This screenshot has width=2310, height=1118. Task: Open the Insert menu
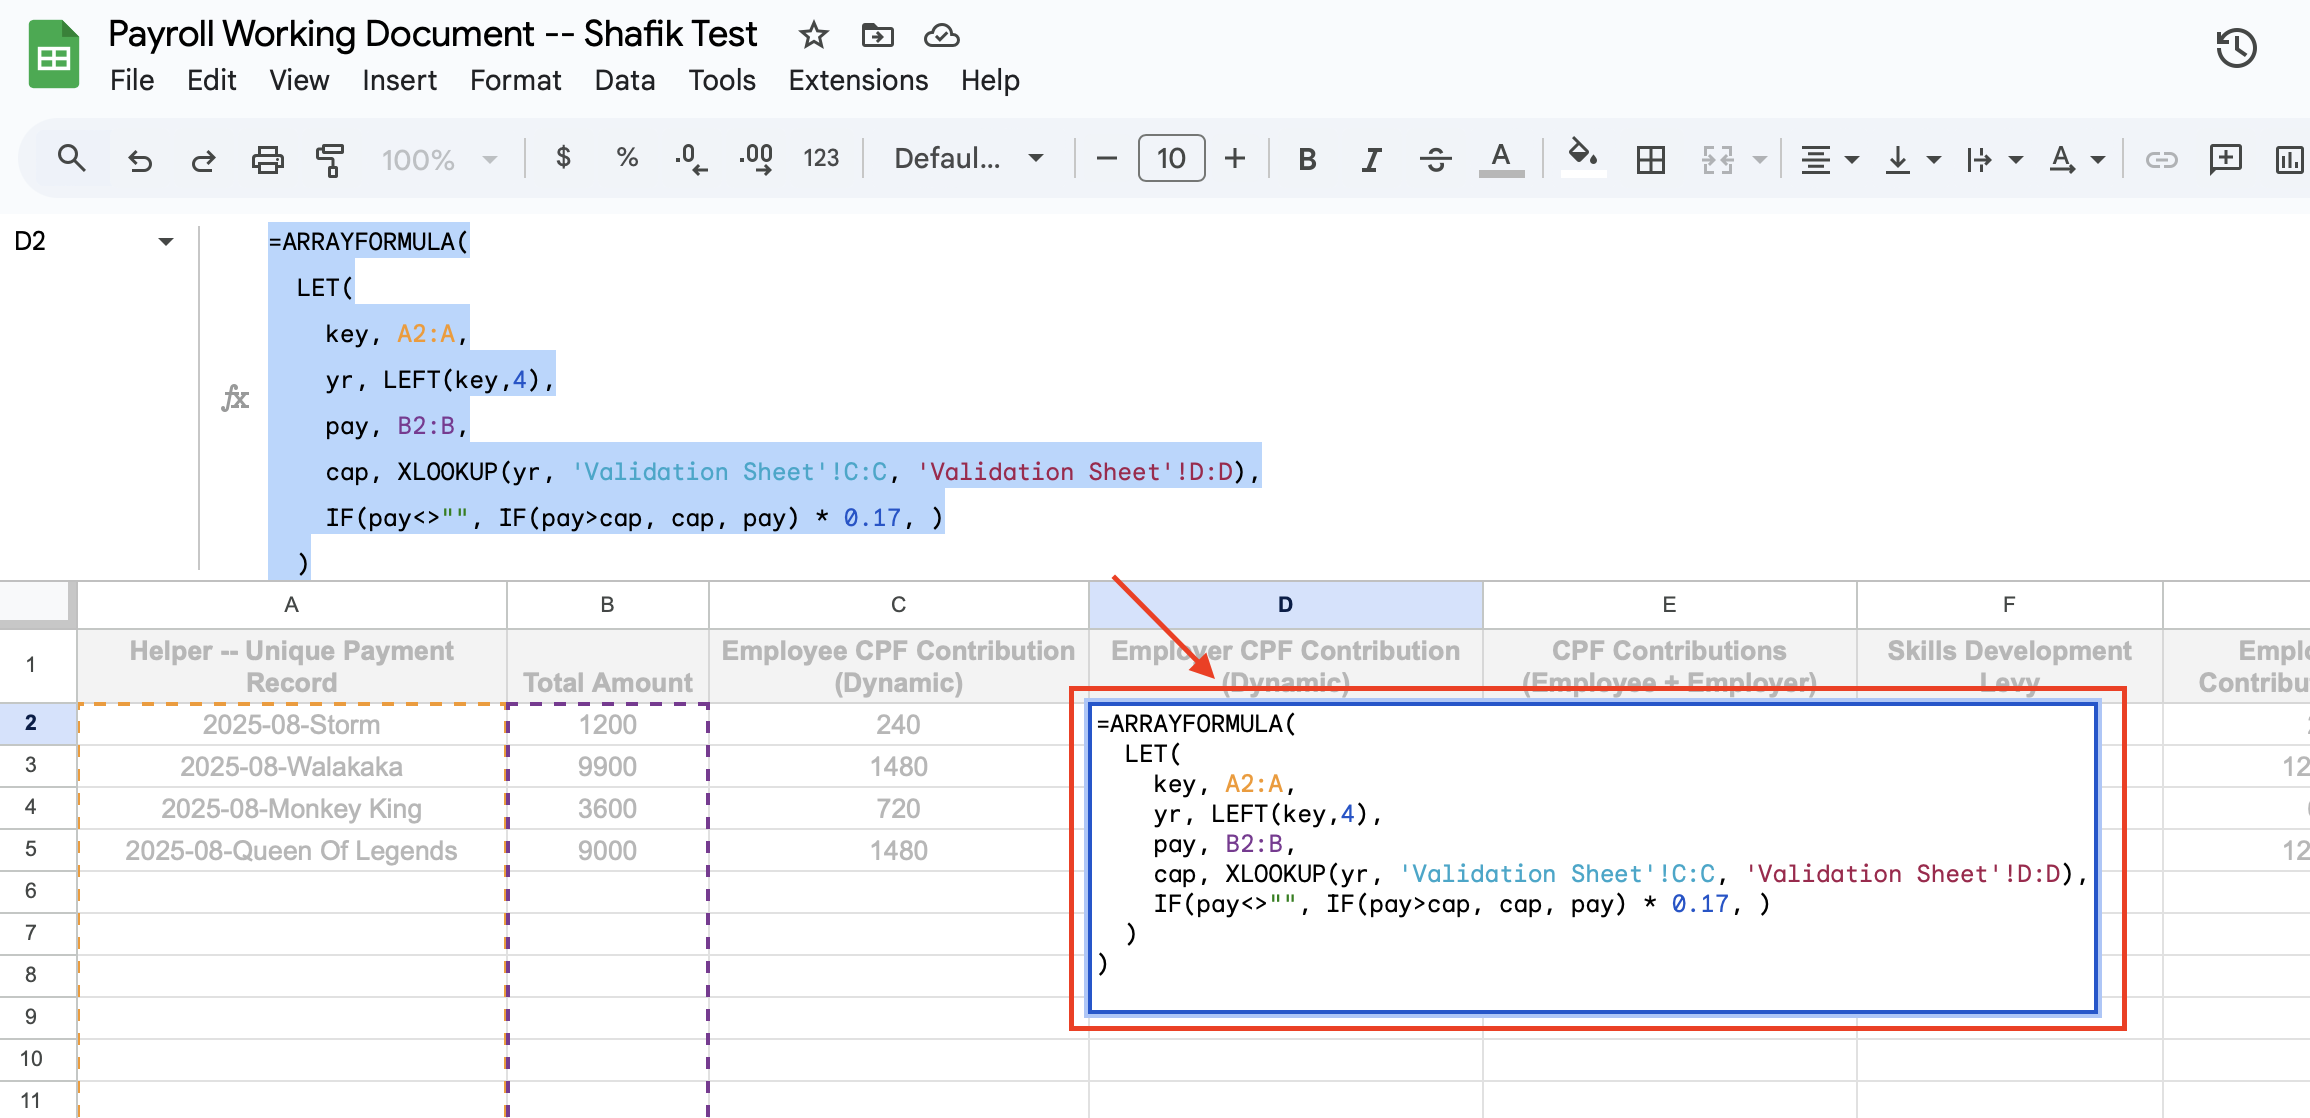click(x=399, y=80)
